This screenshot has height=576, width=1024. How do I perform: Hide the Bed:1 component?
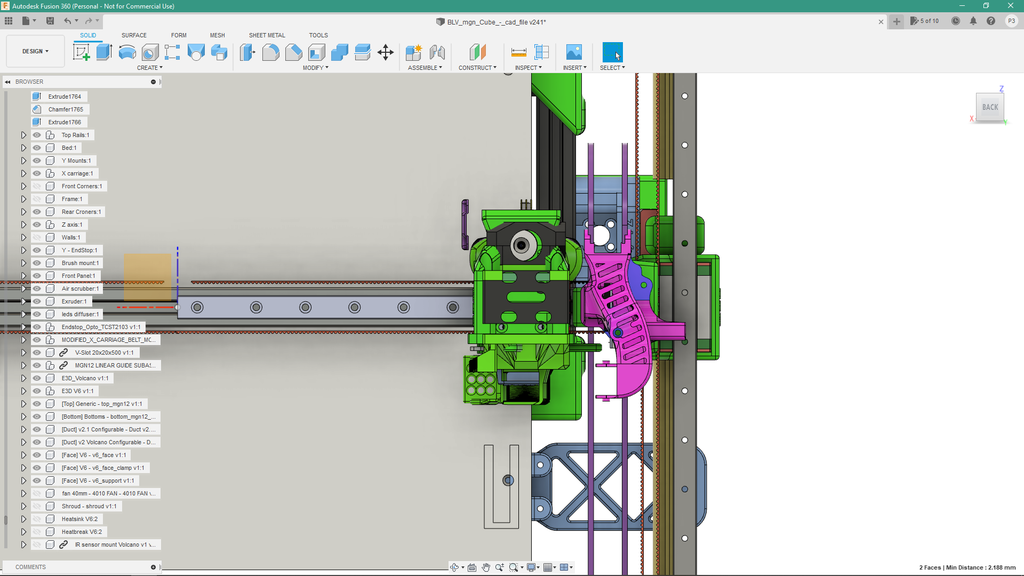pyautogui.click(x=37, y=147)
